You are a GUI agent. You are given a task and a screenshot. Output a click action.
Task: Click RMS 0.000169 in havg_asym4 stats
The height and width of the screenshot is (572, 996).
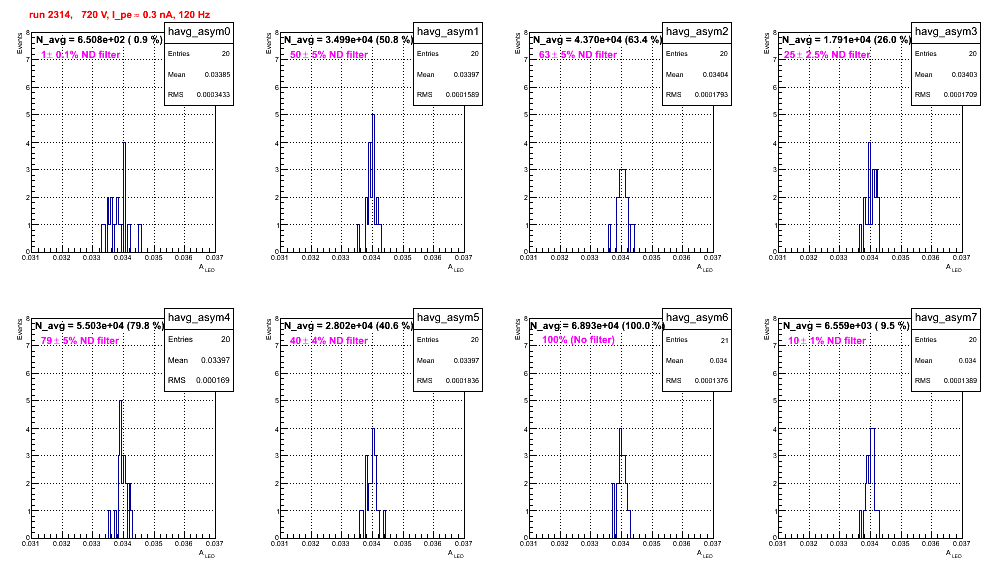[199, 380]
